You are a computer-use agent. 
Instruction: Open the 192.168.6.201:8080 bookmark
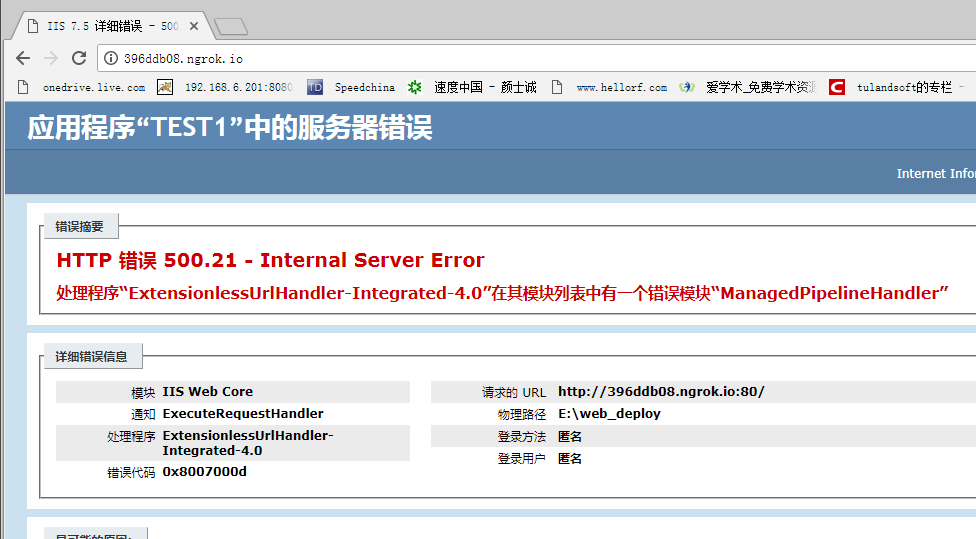coord(225,87)
